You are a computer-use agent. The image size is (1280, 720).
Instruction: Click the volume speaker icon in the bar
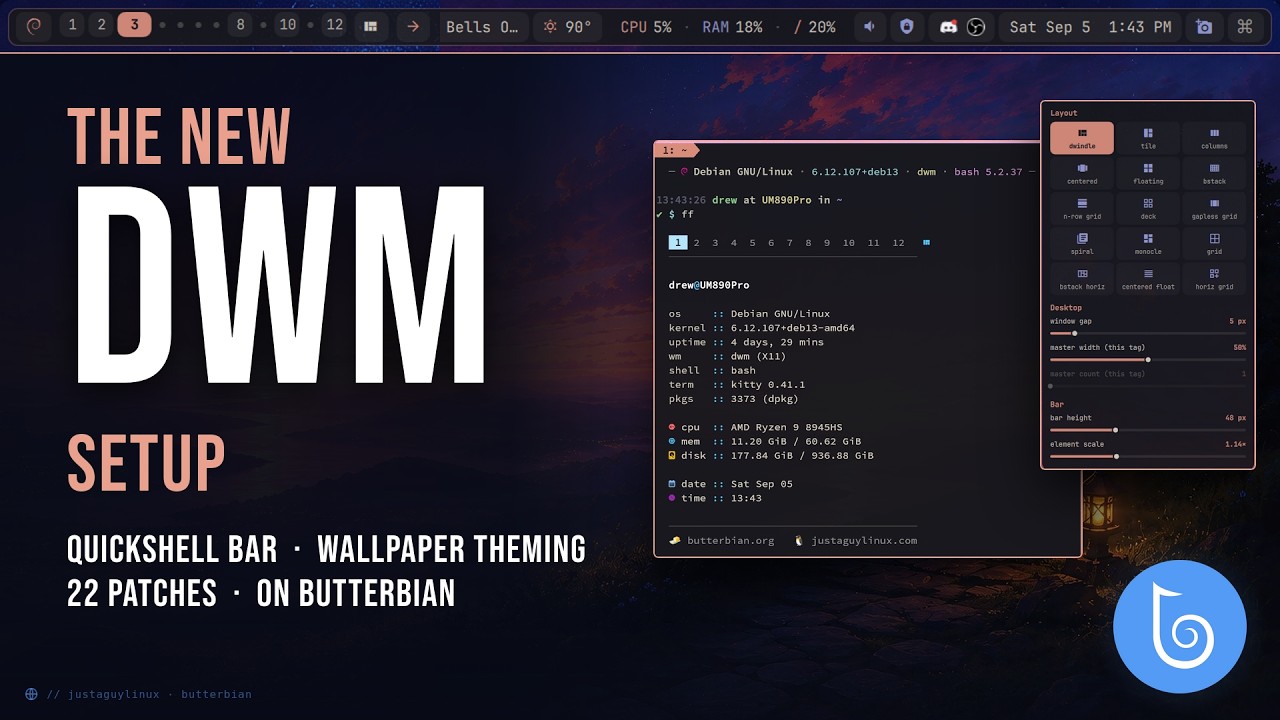(x=870, y=27)
